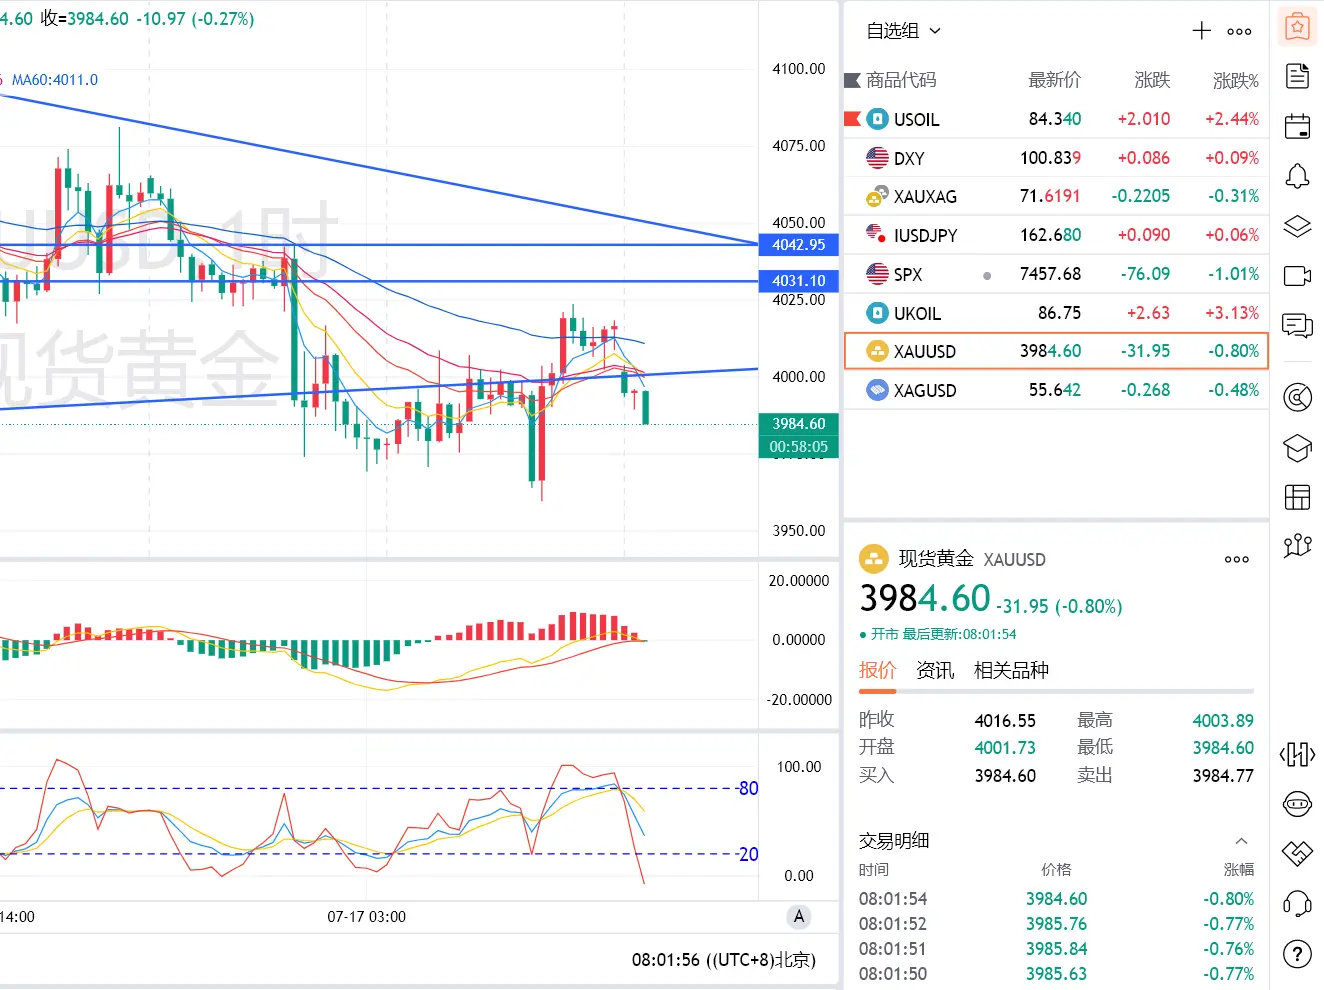Sort by 最新价 column header
The image size is (1324, 990).
click(x=1055, y=80)
